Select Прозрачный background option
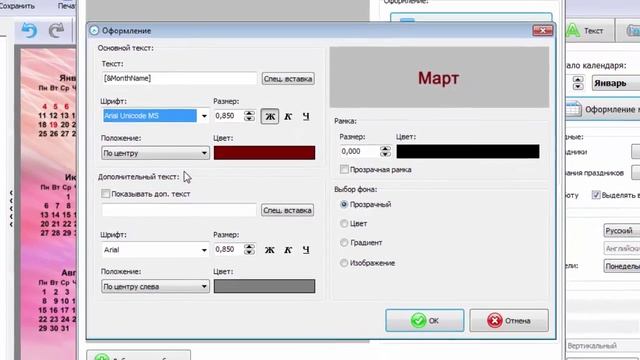This screenshot has height=360, width=640. [344, 204]
